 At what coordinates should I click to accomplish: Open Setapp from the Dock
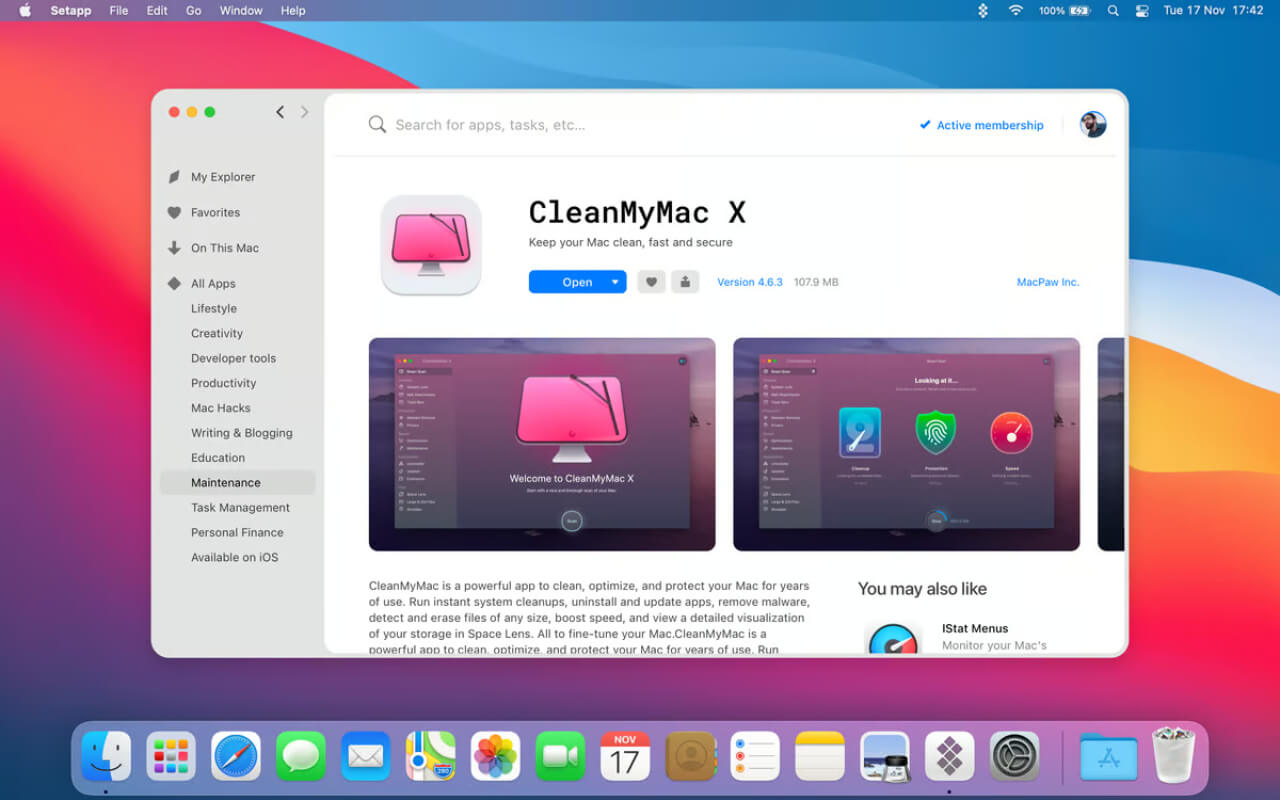tap(950, 756)
